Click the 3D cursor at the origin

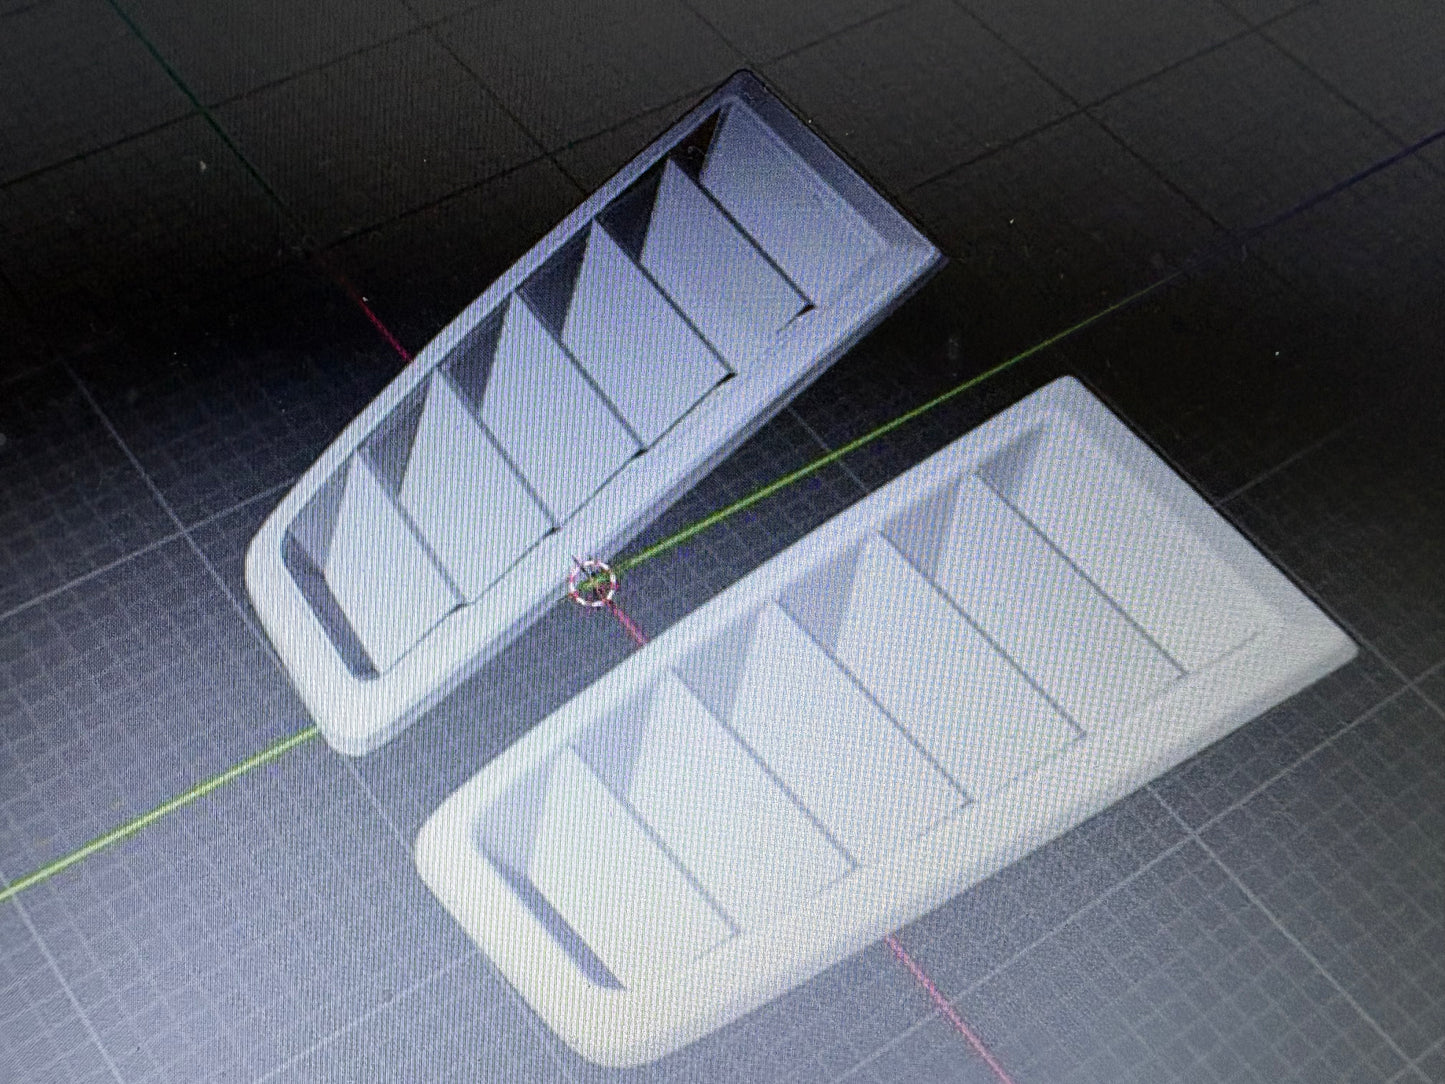593,582
